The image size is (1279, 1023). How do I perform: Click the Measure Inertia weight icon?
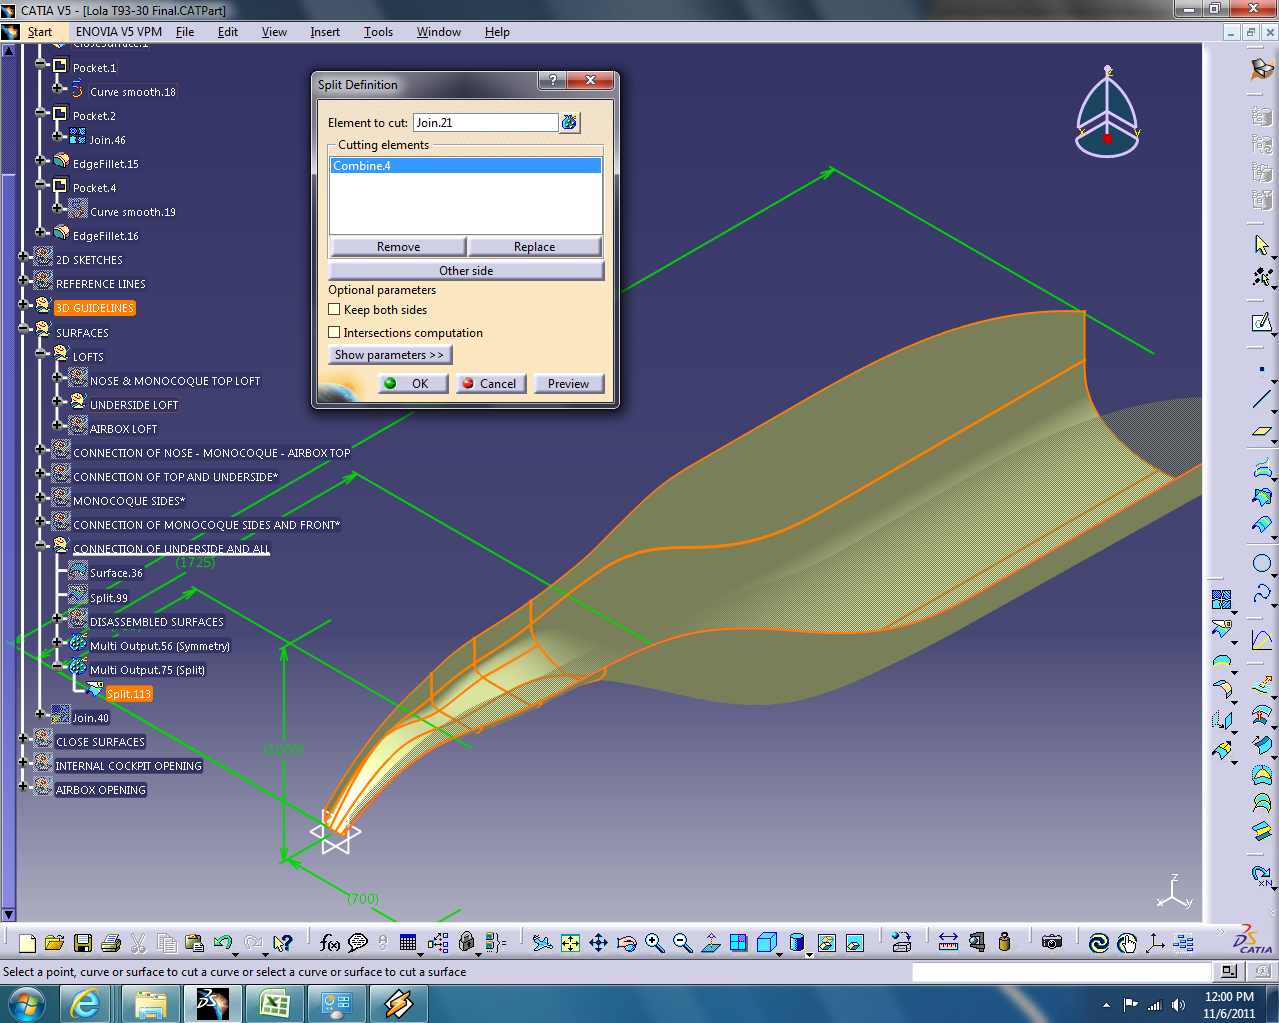(1004, 942)
